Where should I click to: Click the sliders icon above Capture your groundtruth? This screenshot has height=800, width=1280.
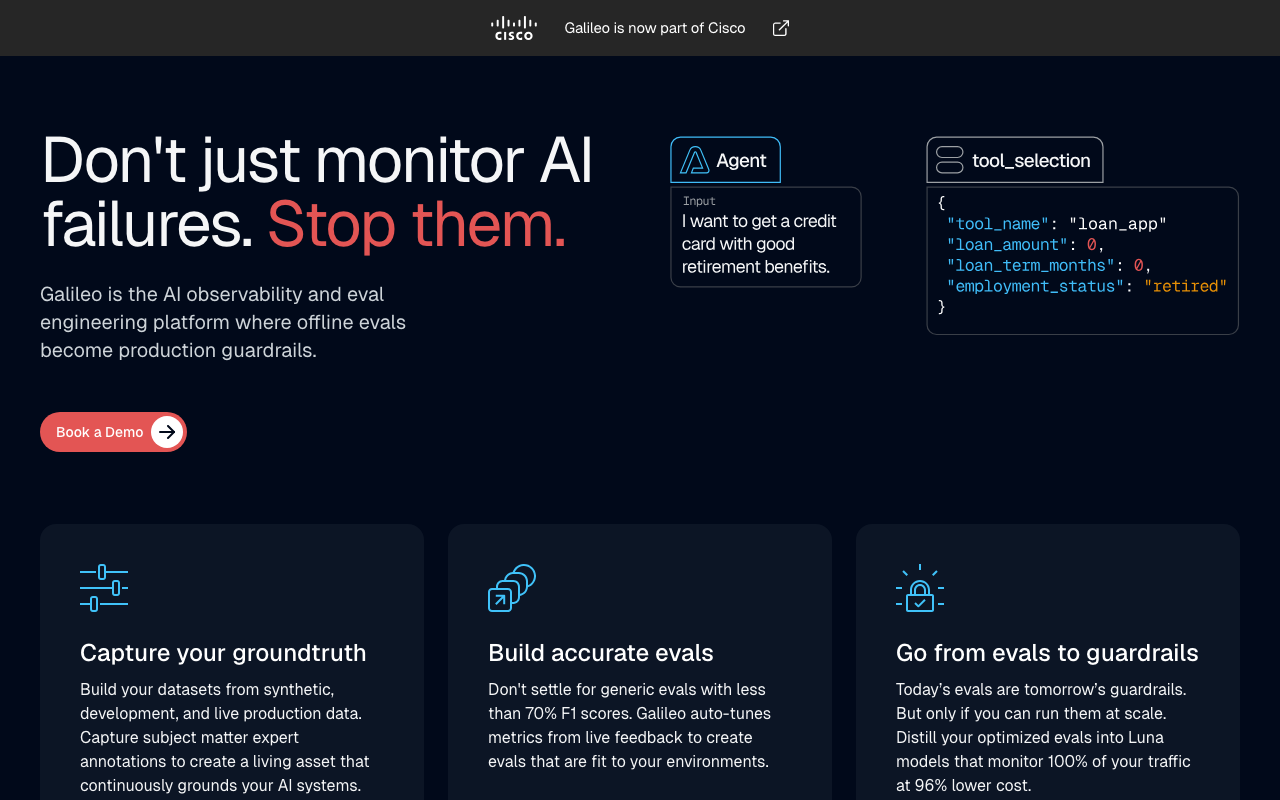(x=104, y=588)
